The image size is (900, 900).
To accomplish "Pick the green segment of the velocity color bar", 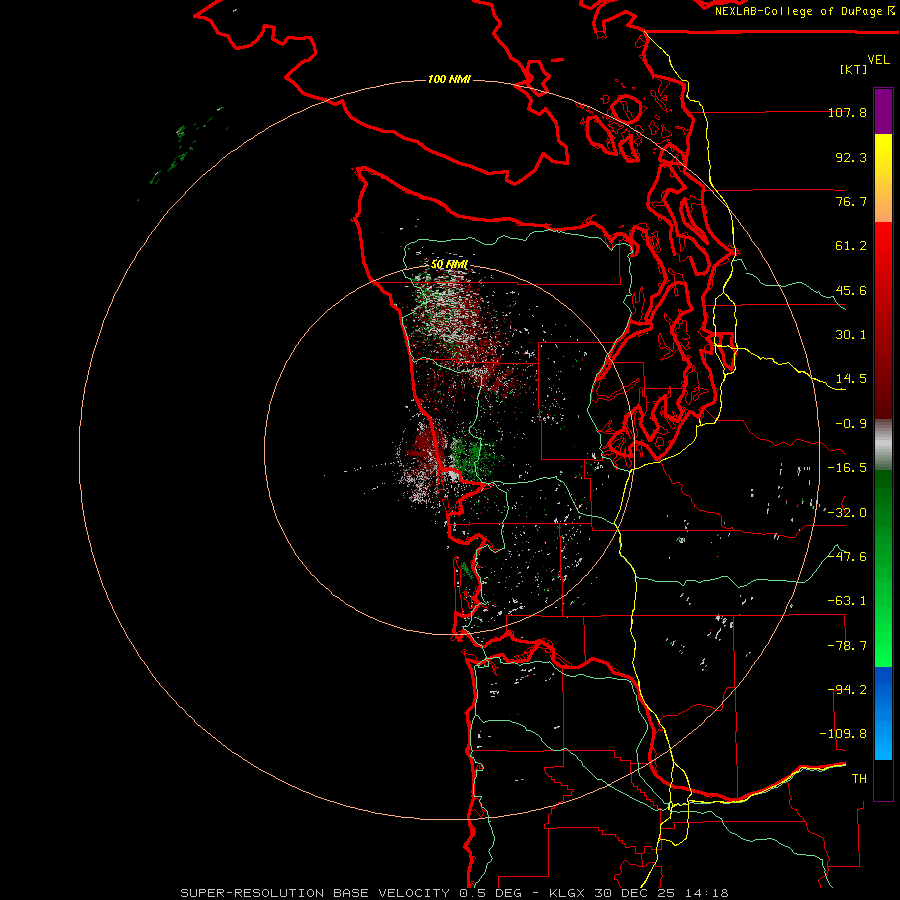I will (883, 568).
